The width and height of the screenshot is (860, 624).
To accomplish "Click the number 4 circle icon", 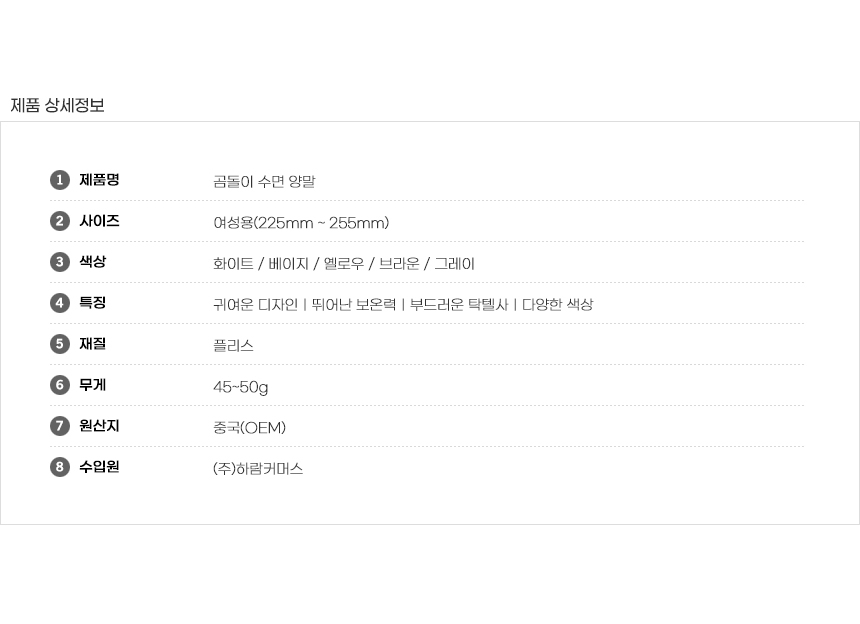I will pos(60,303).
